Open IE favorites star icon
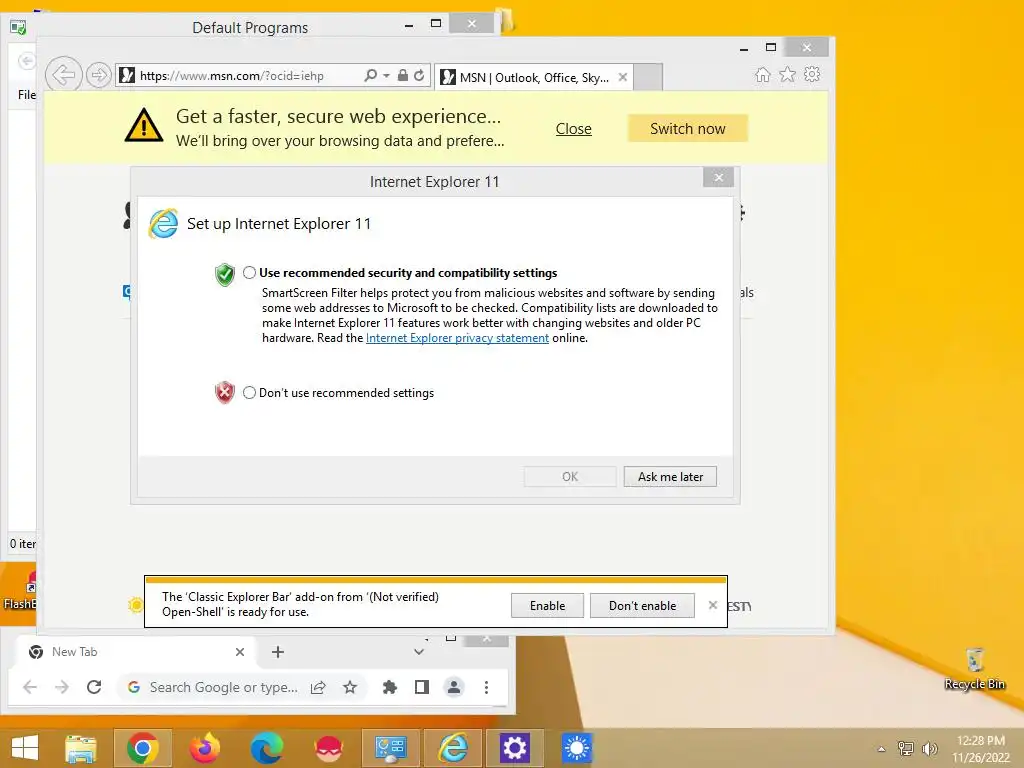 [787, 74]
